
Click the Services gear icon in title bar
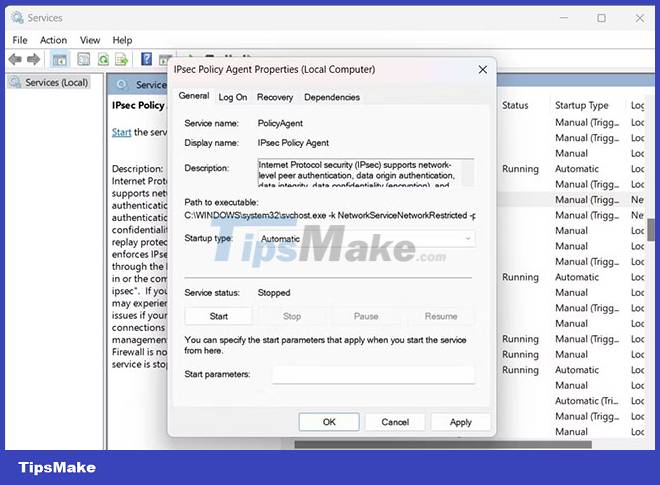[x=17, y=18]
